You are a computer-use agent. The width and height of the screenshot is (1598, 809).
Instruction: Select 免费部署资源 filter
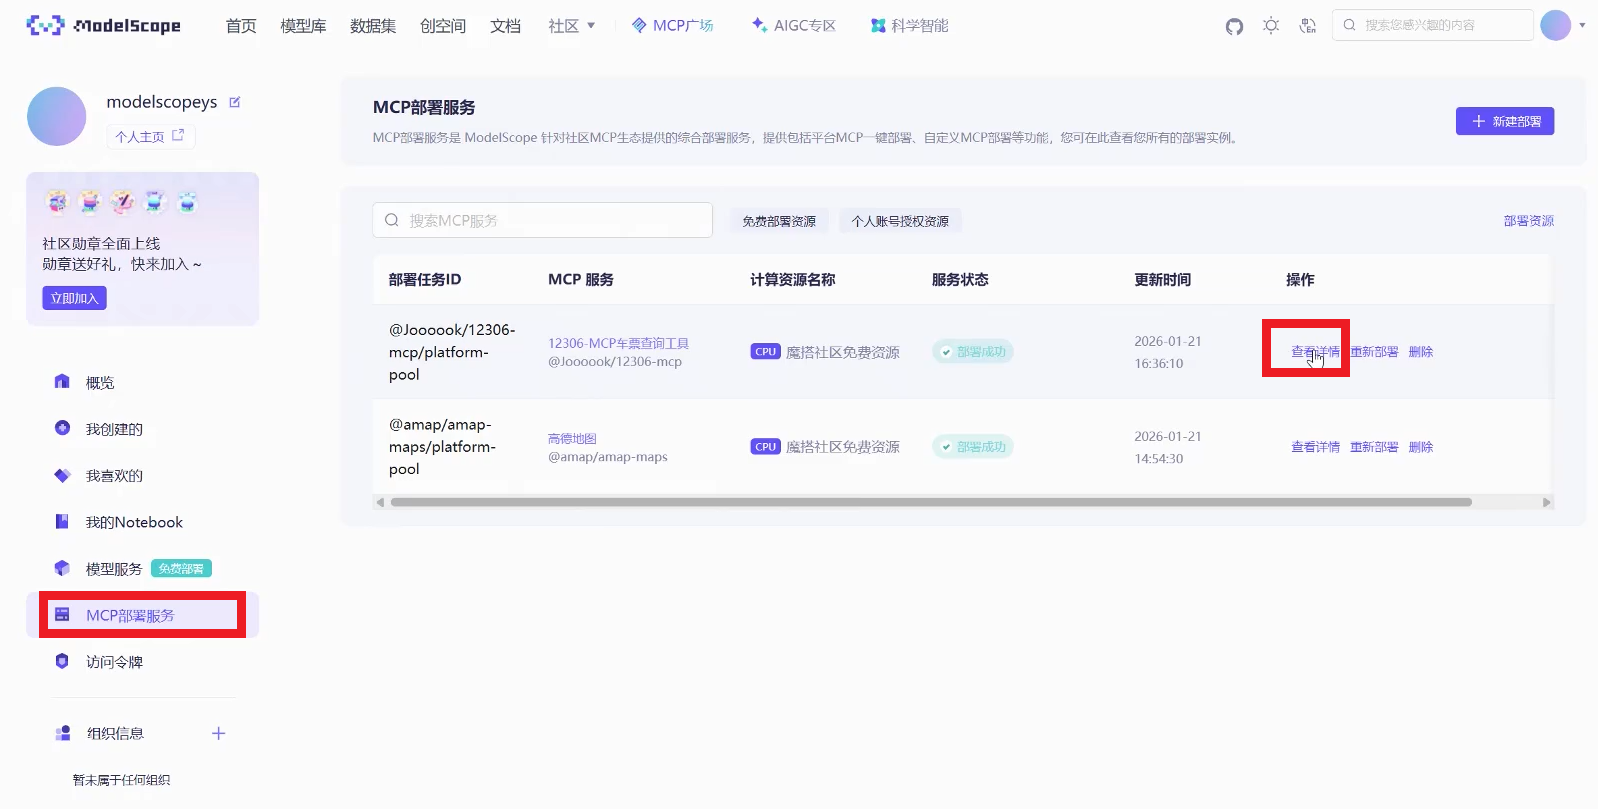(779, 221)
